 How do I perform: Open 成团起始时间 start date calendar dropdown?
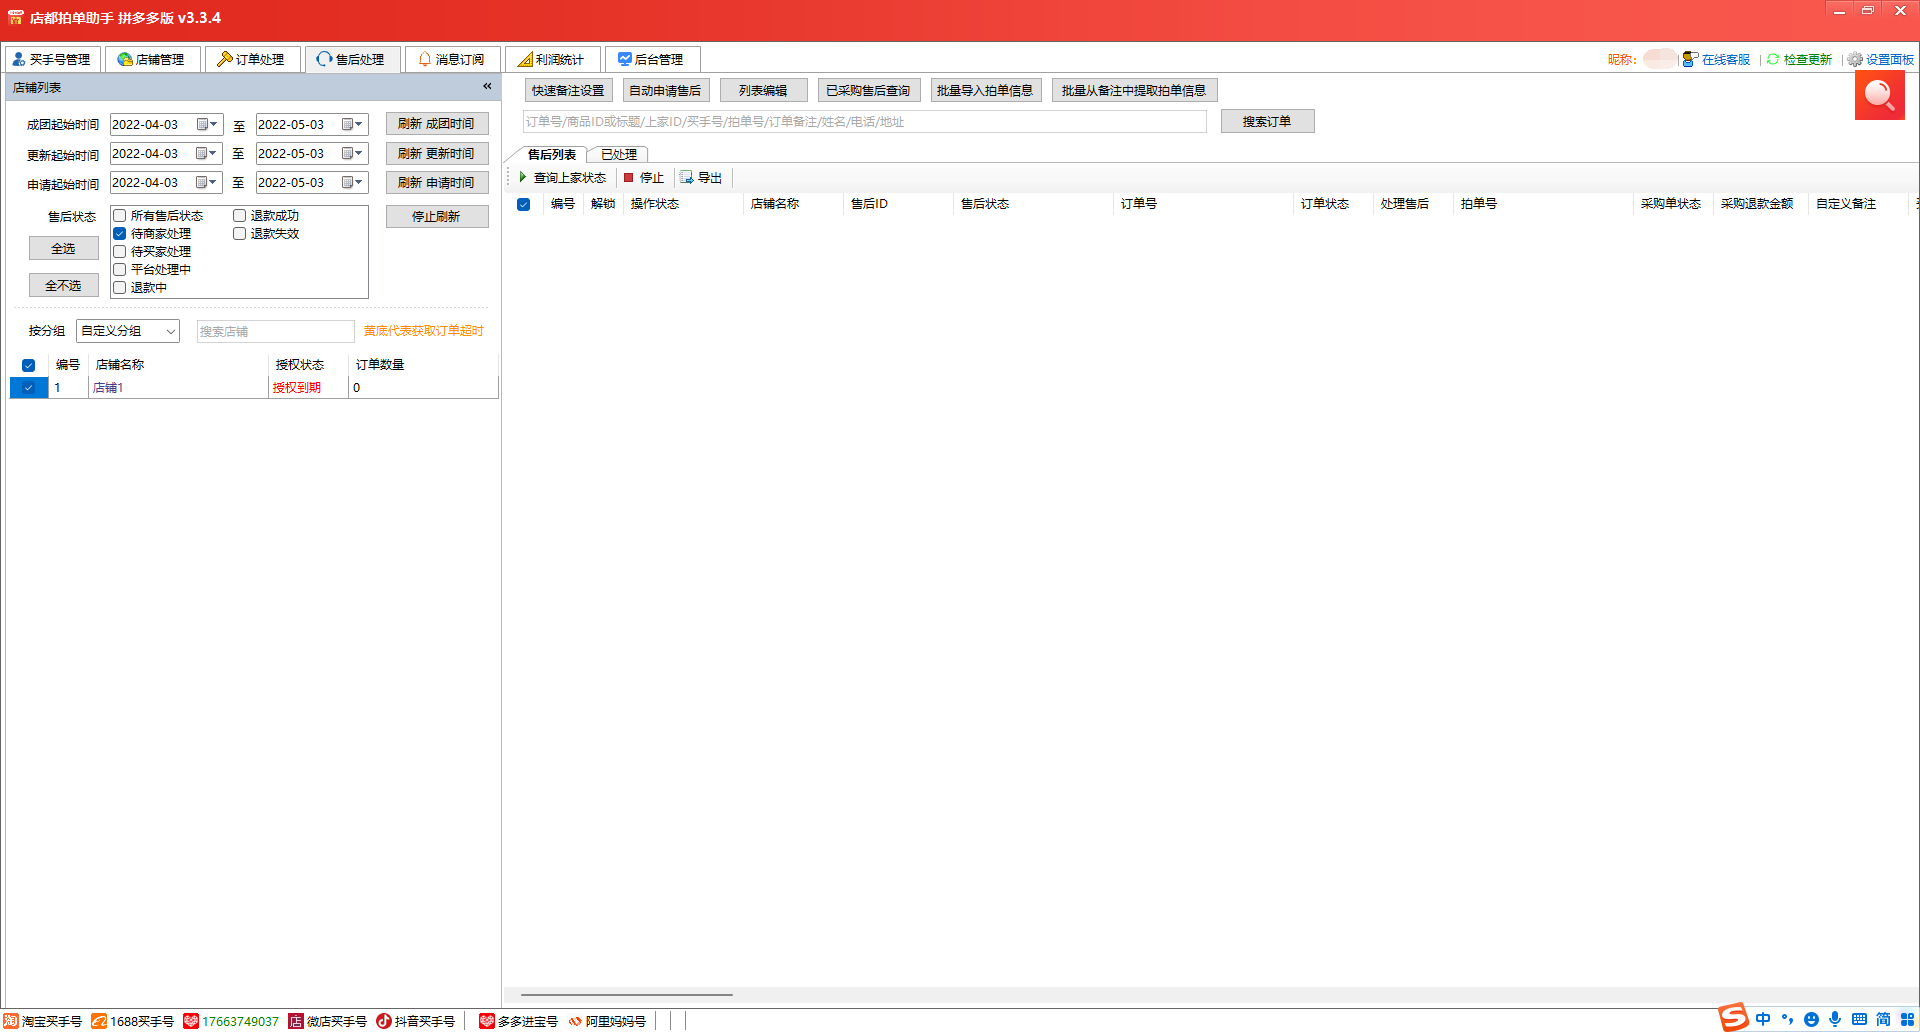207,124
